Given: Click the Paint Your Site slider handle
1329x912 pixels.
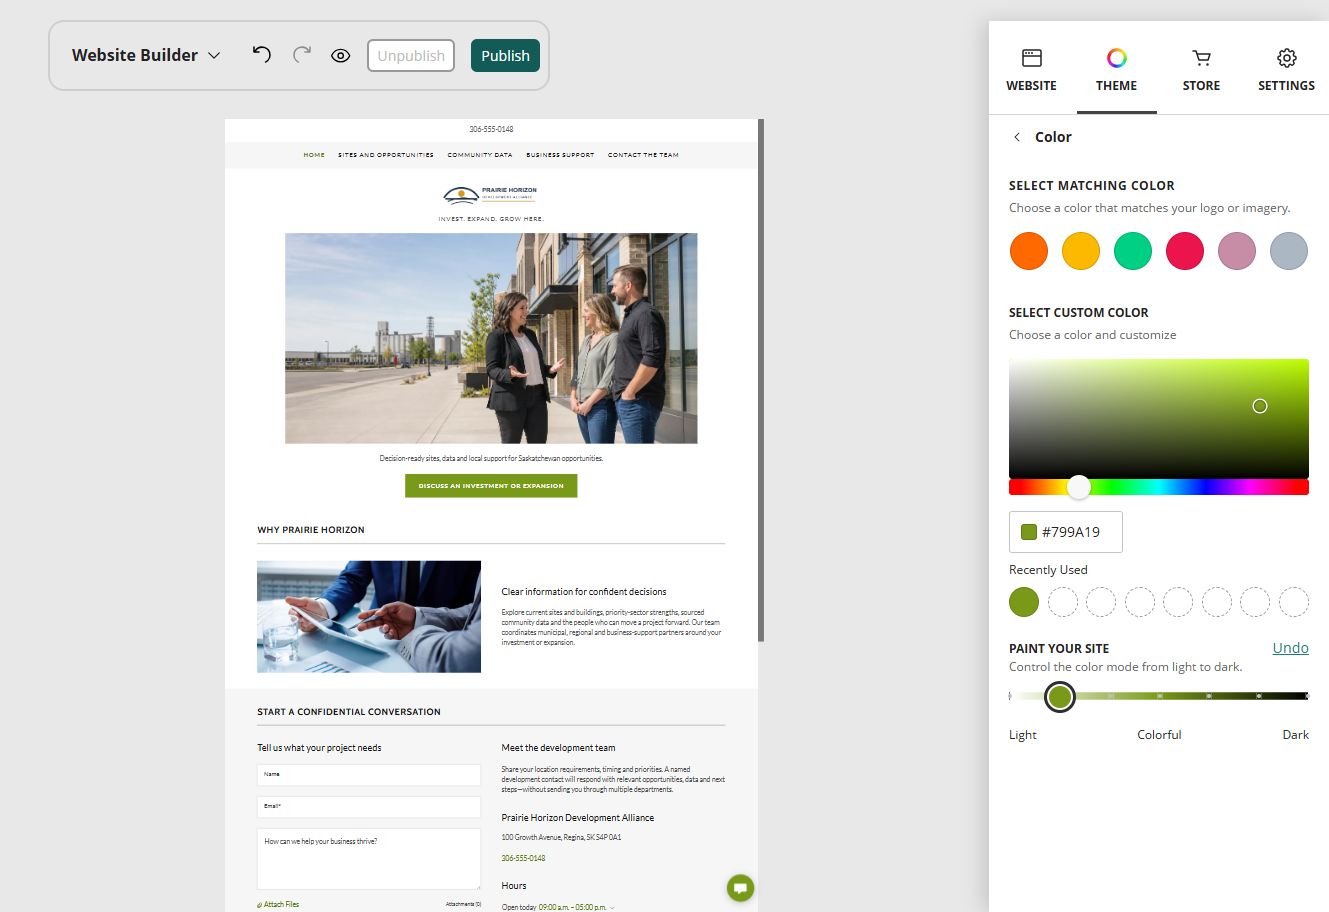Looking at the screenshot, I should 1060,696.
